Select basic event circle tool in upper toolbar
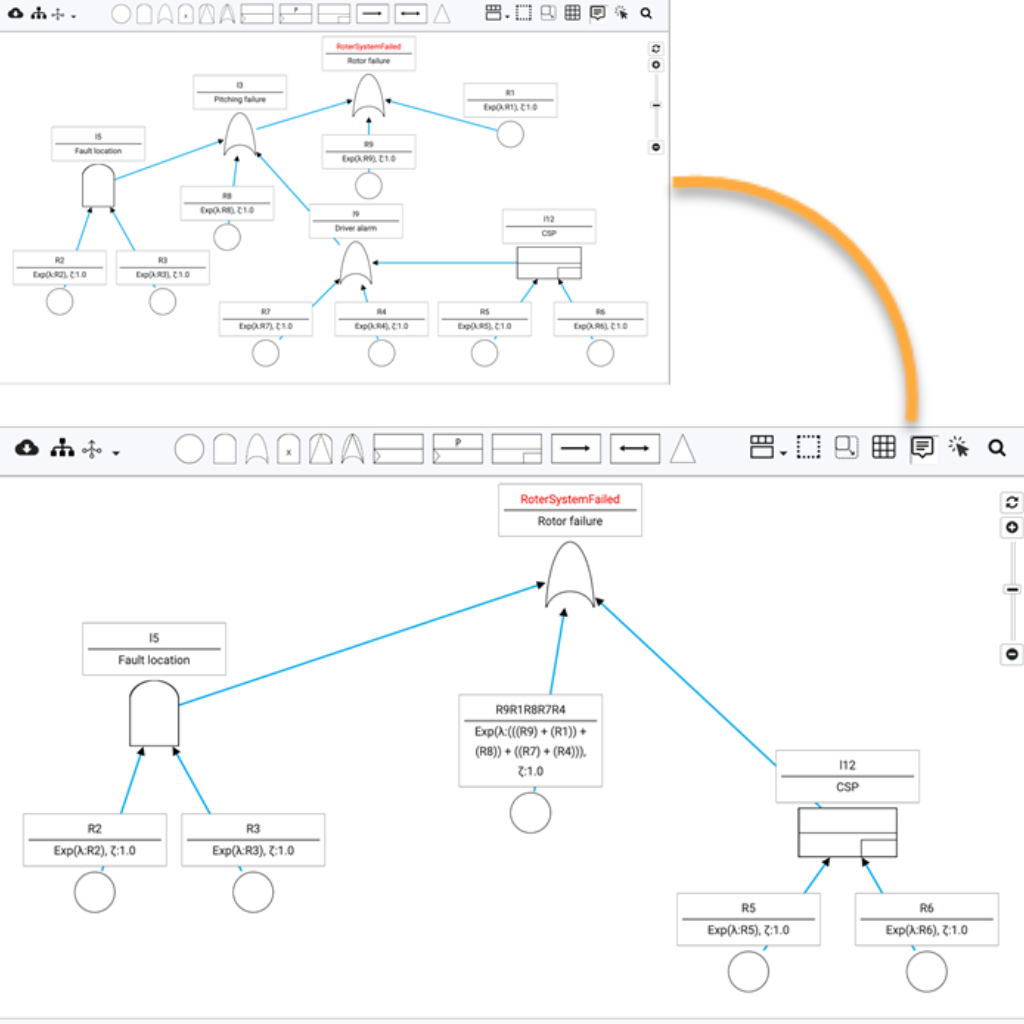 pos(121,14)
